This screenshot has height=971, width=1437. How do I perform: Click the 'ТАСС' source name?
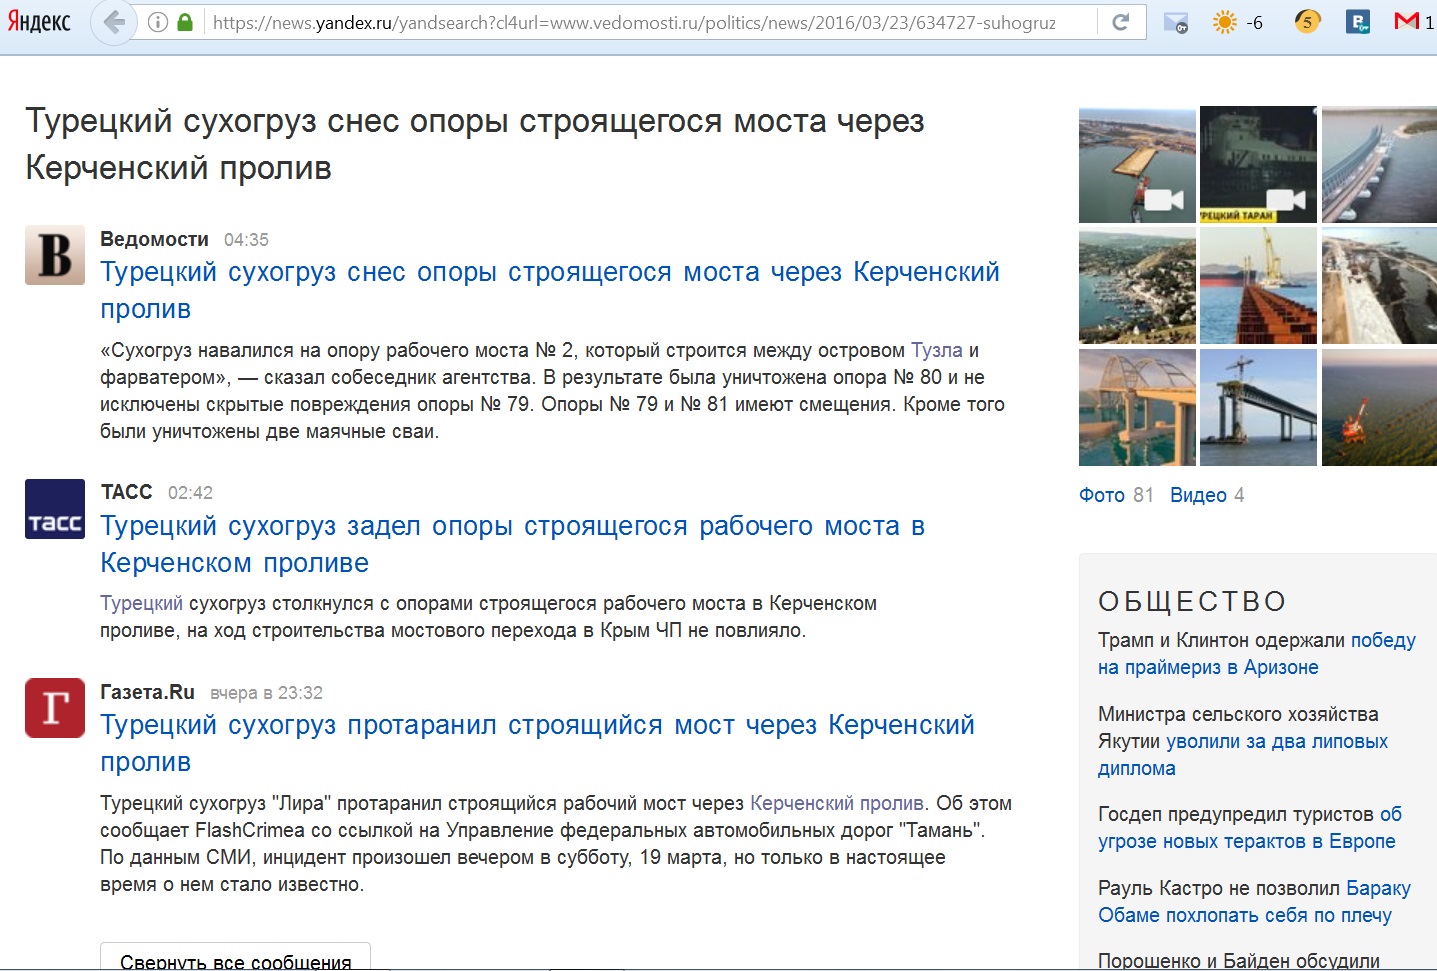tap(126, 492)
